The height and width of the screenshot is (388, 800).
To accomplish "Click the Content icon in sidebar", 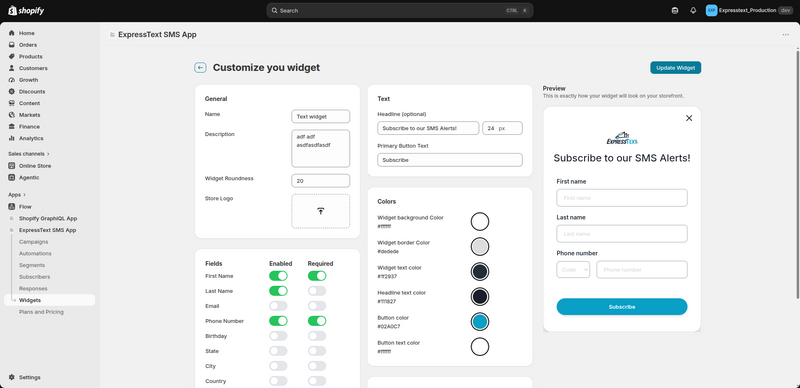I will [12, 103].
